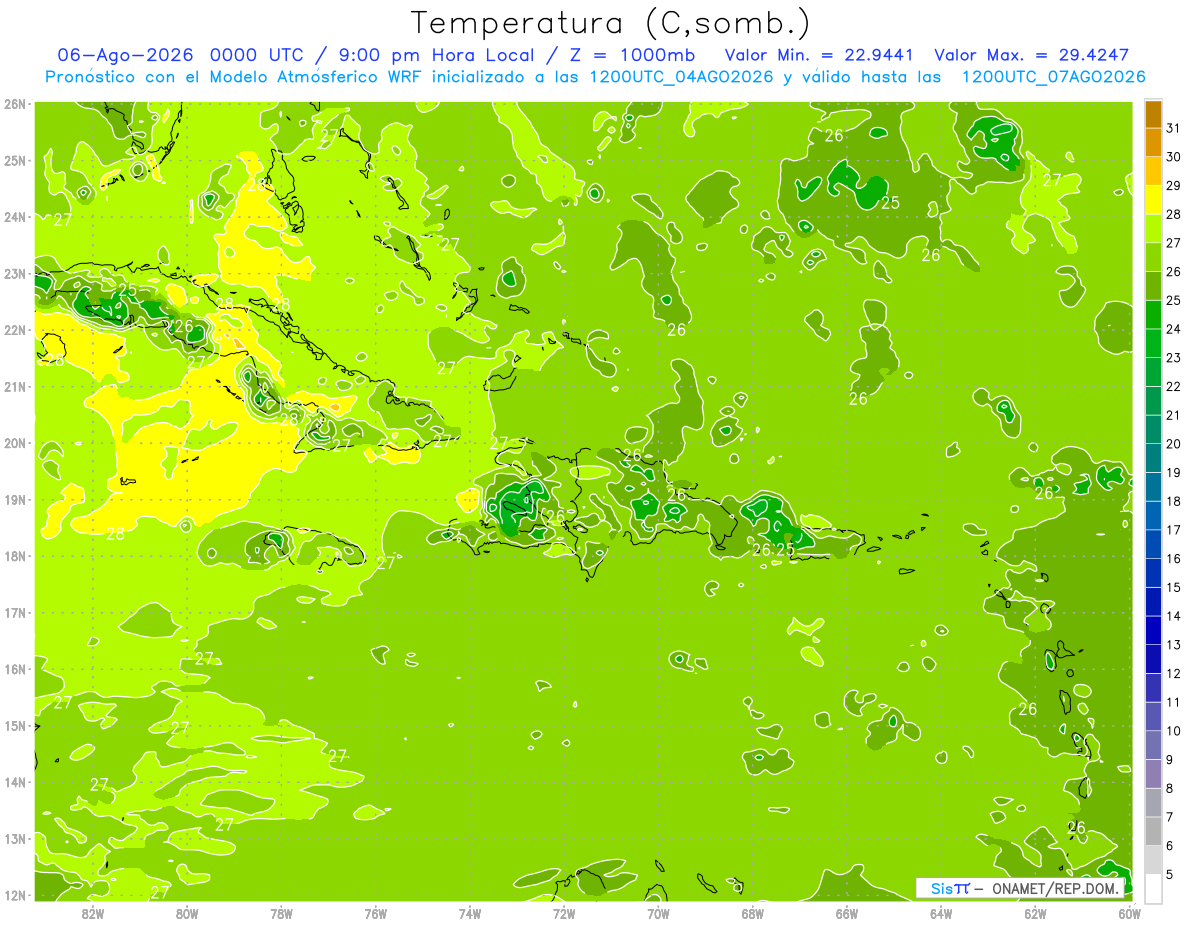Click the '74W' longitude label
Image resolution: width=1200 pixels, height=927 pixels.
click(470, 913)
